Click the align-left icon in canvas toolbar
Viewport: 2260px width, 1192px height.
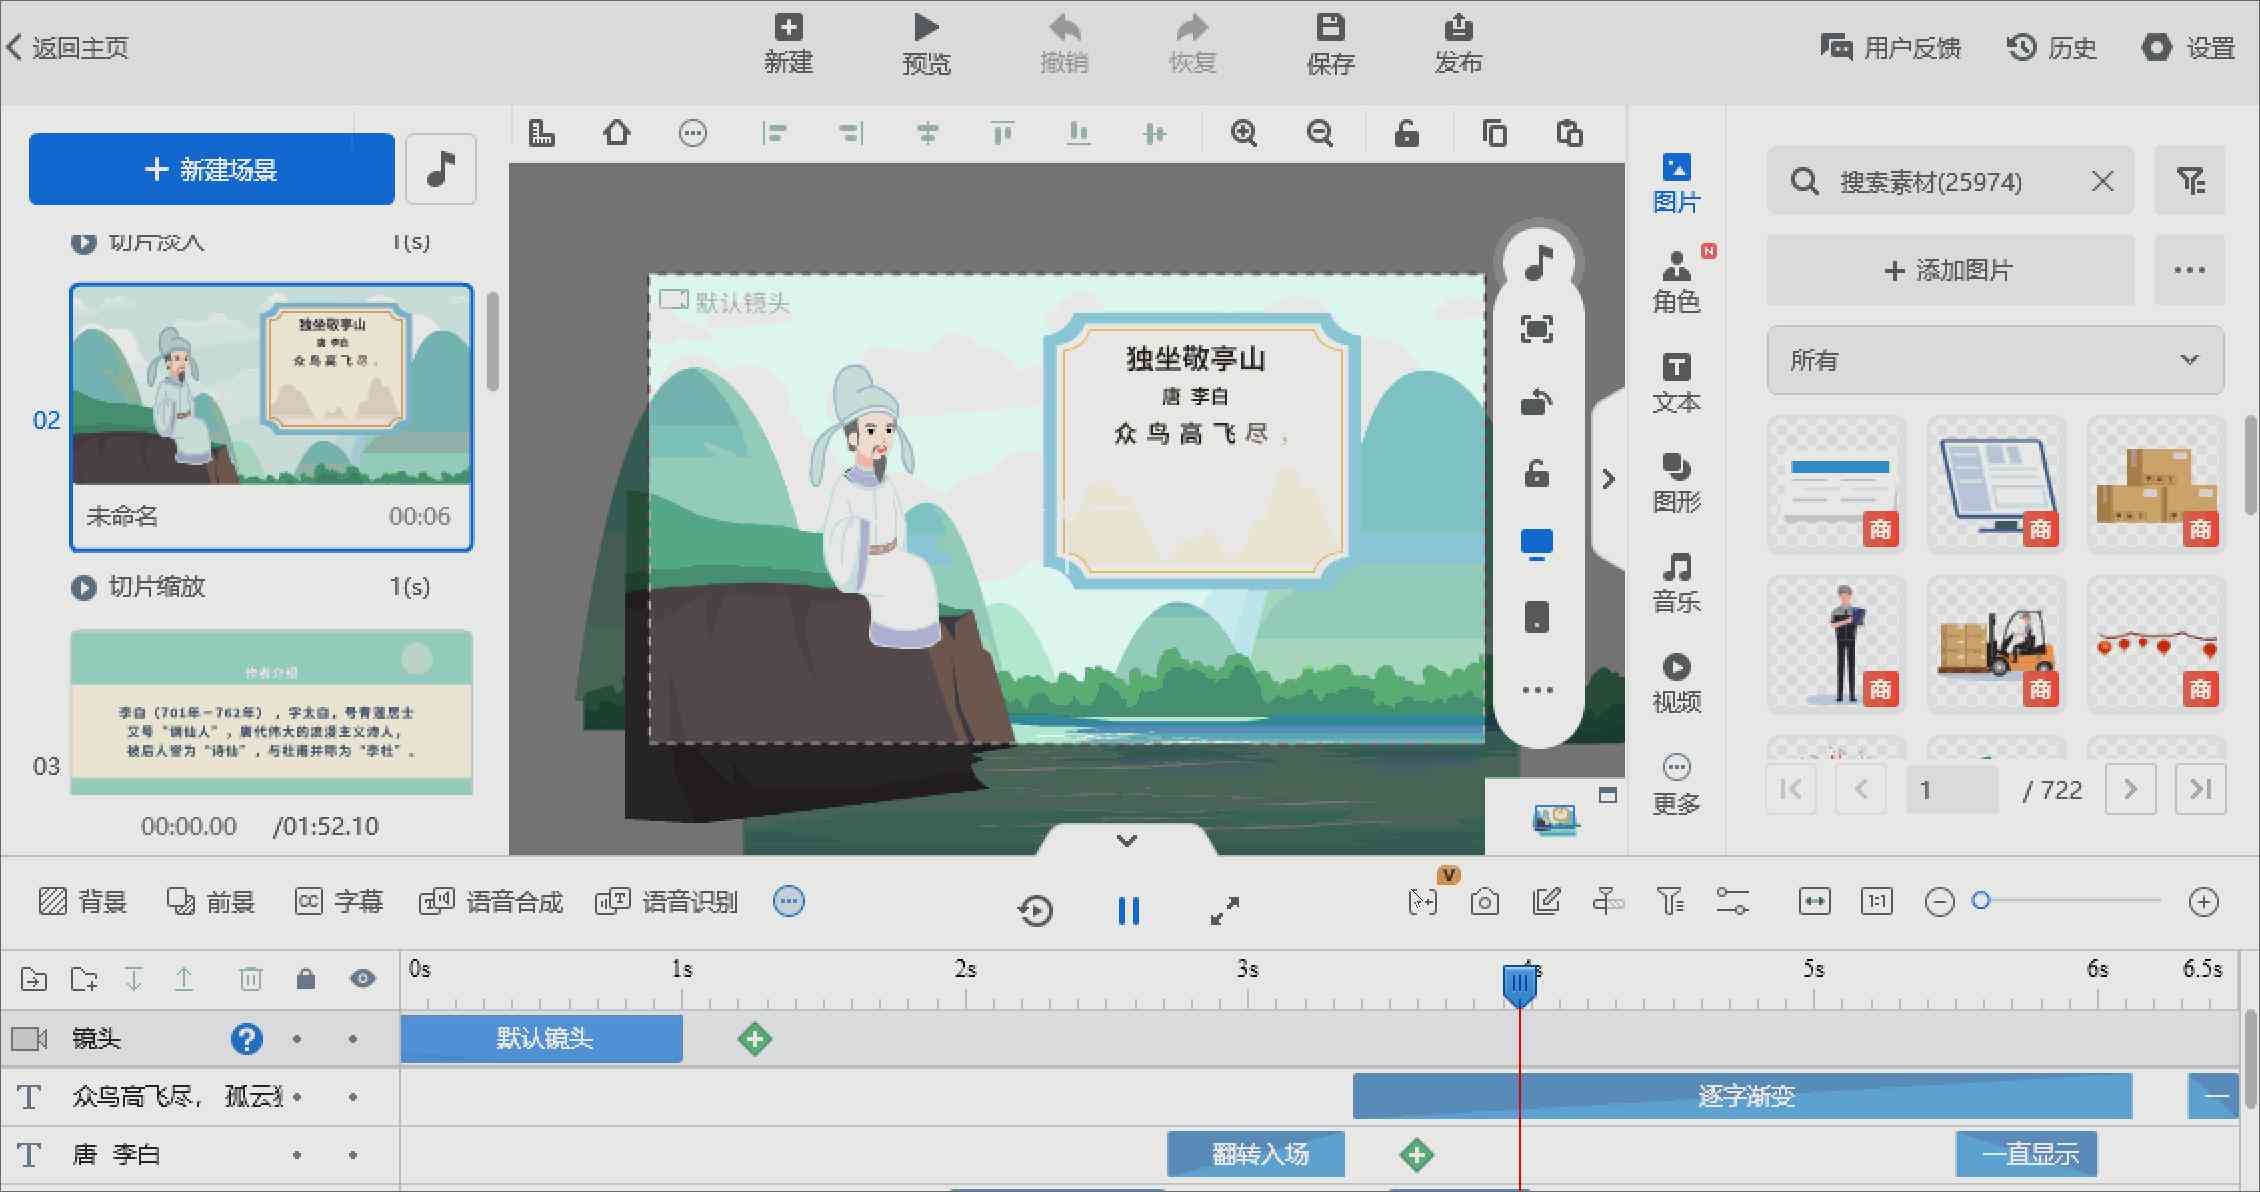[774, 133]
